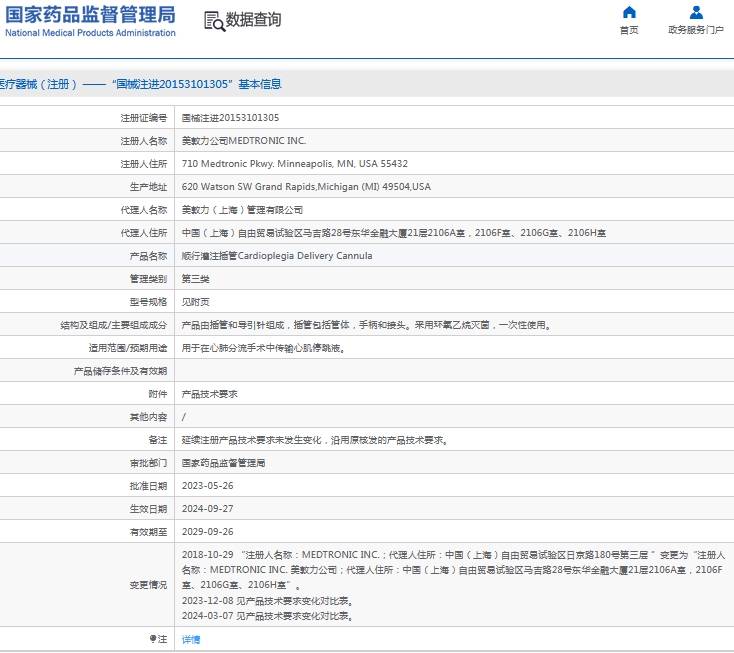Click the 注册人名称 row label
This screenshot has width=734, height=653.
(144, 141)
